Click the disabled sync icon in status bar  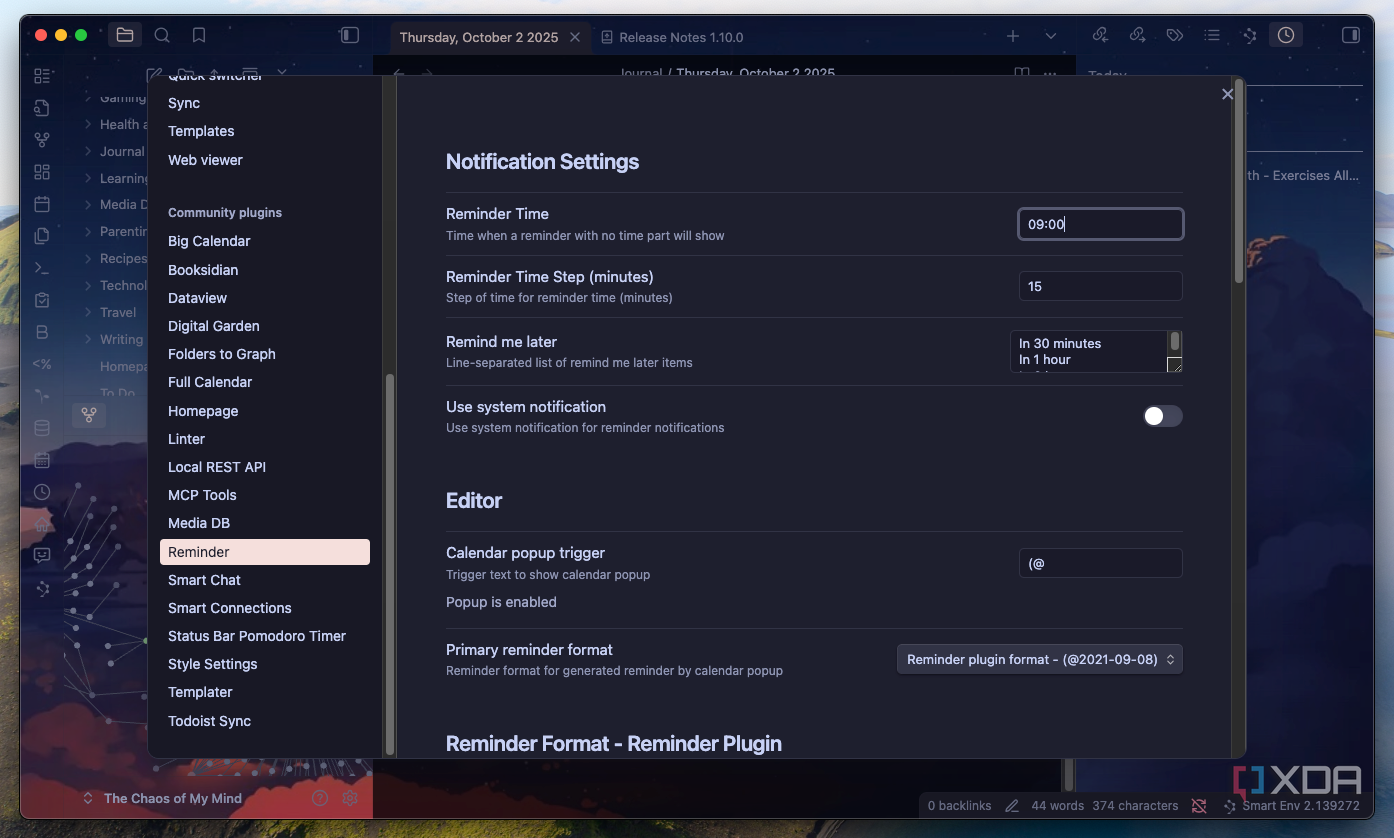point(1200,806)
